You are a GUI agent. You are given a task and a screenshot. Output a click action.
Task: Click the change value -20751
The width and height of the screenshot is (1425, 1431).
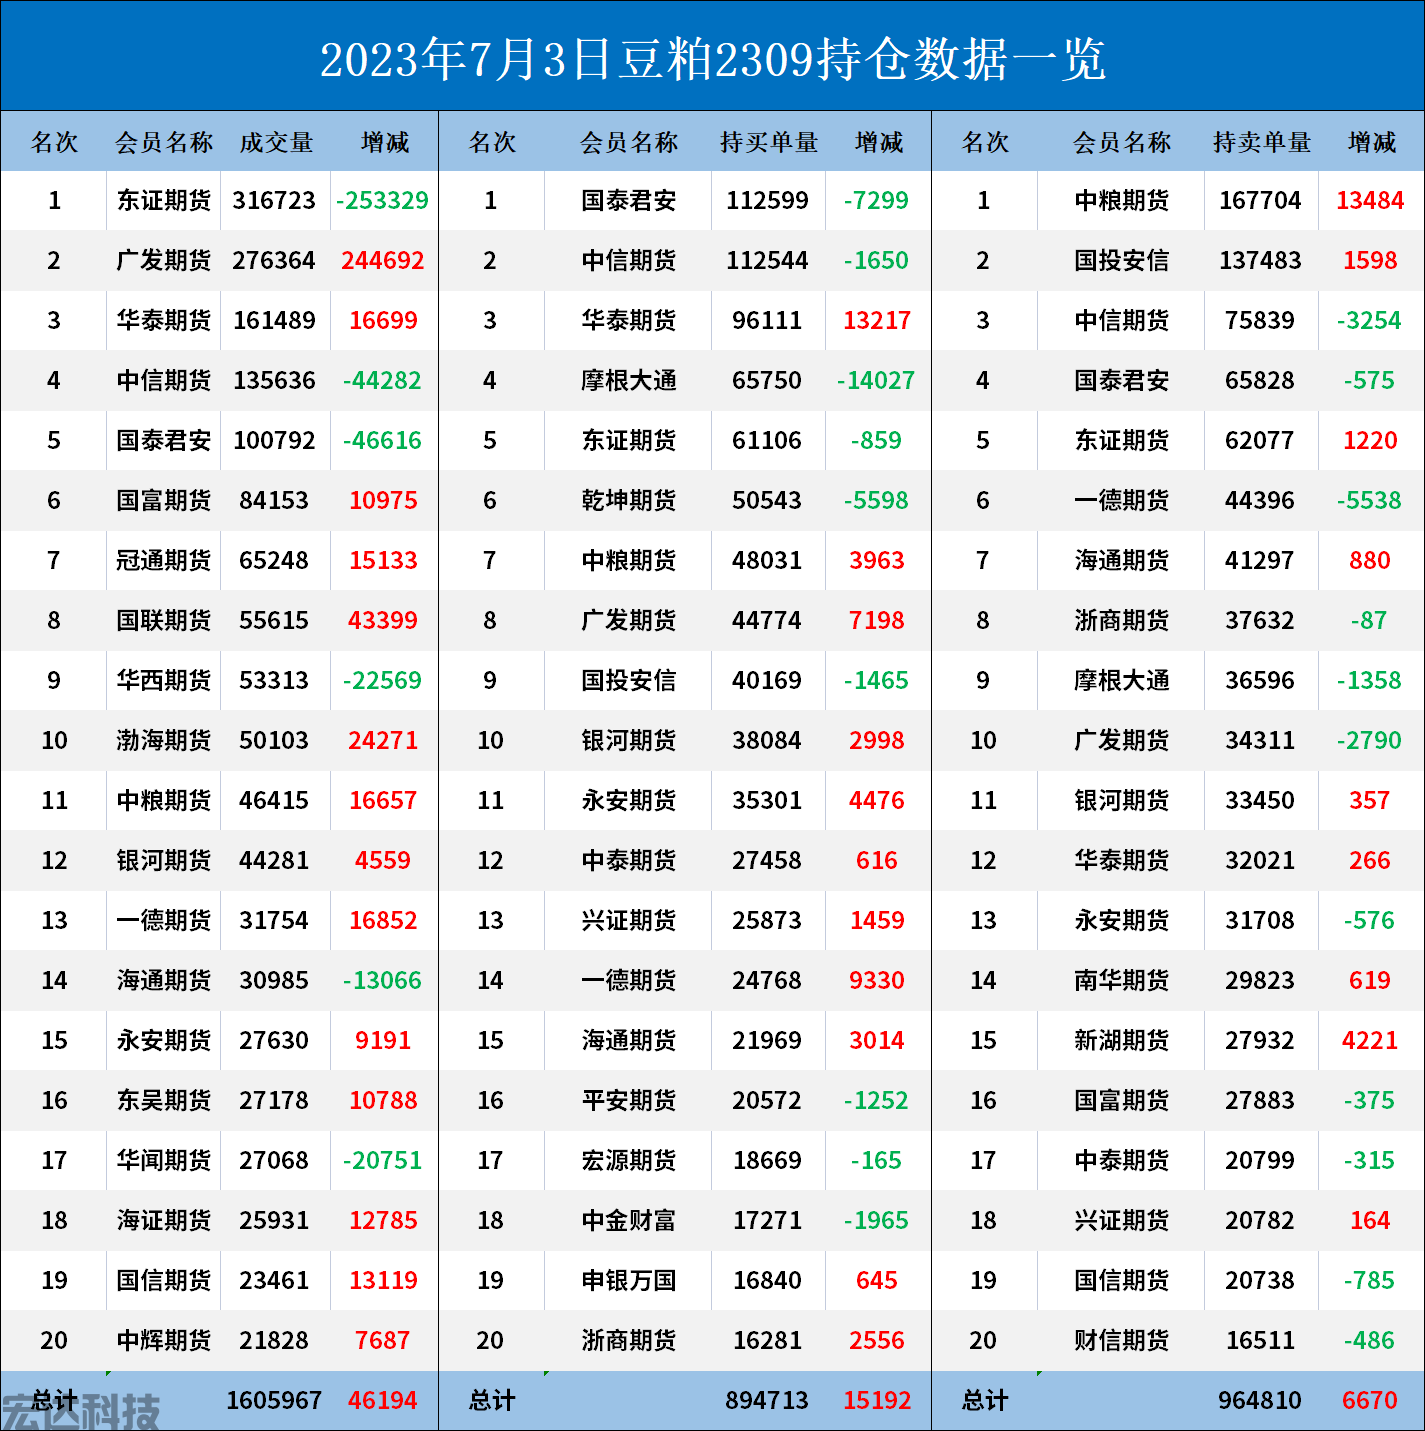tap(383, 1160)
